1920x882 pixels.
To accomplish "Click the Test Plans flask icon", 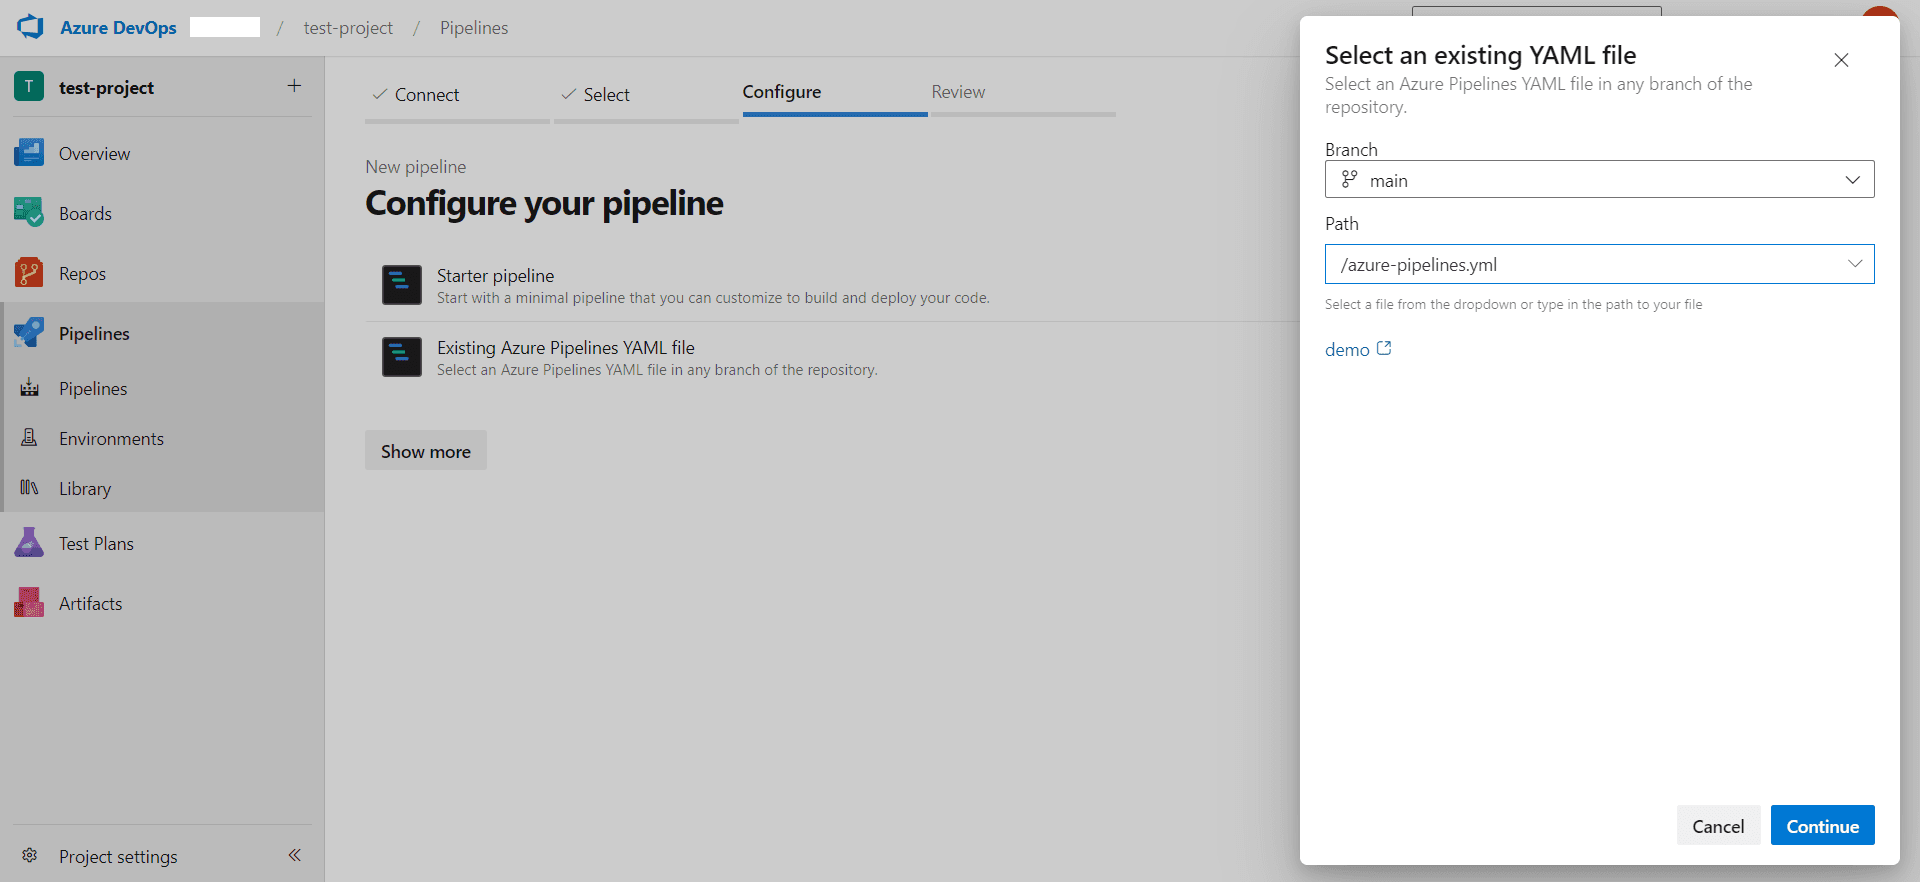I will tap(29, 543).
